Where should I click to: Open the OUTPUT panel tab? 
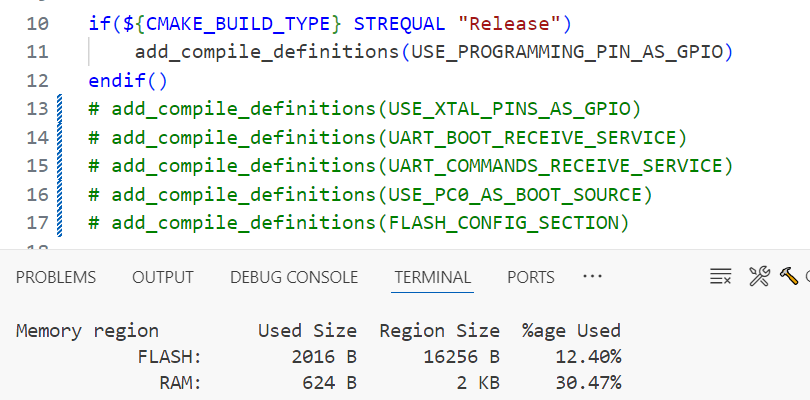[163, 277]
